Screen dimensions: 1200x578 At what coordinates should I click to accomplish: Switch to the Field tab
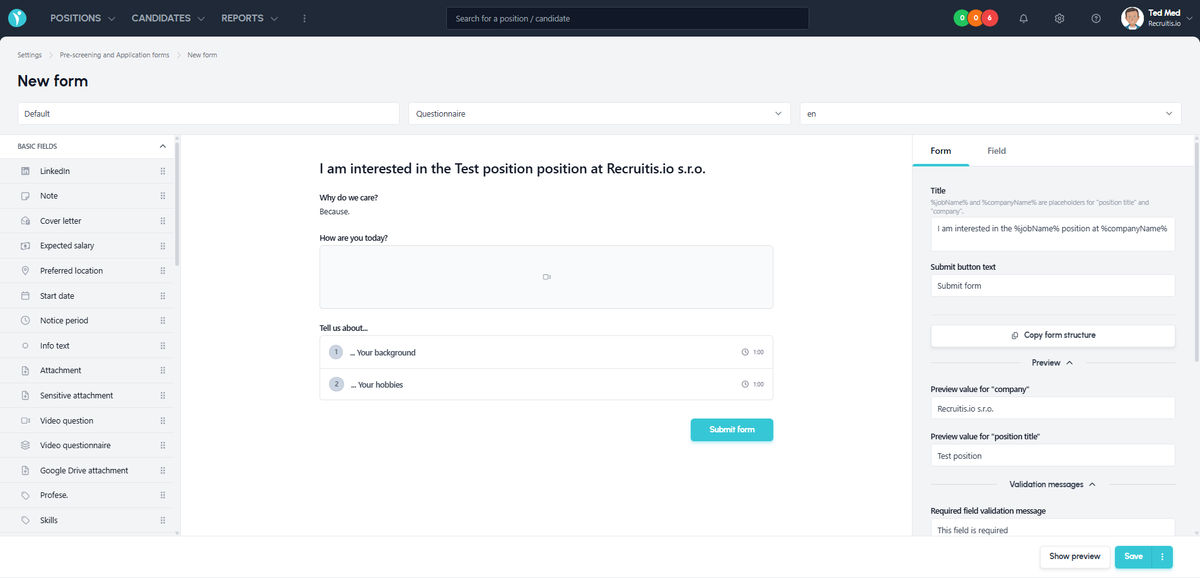tap(997, 151)
